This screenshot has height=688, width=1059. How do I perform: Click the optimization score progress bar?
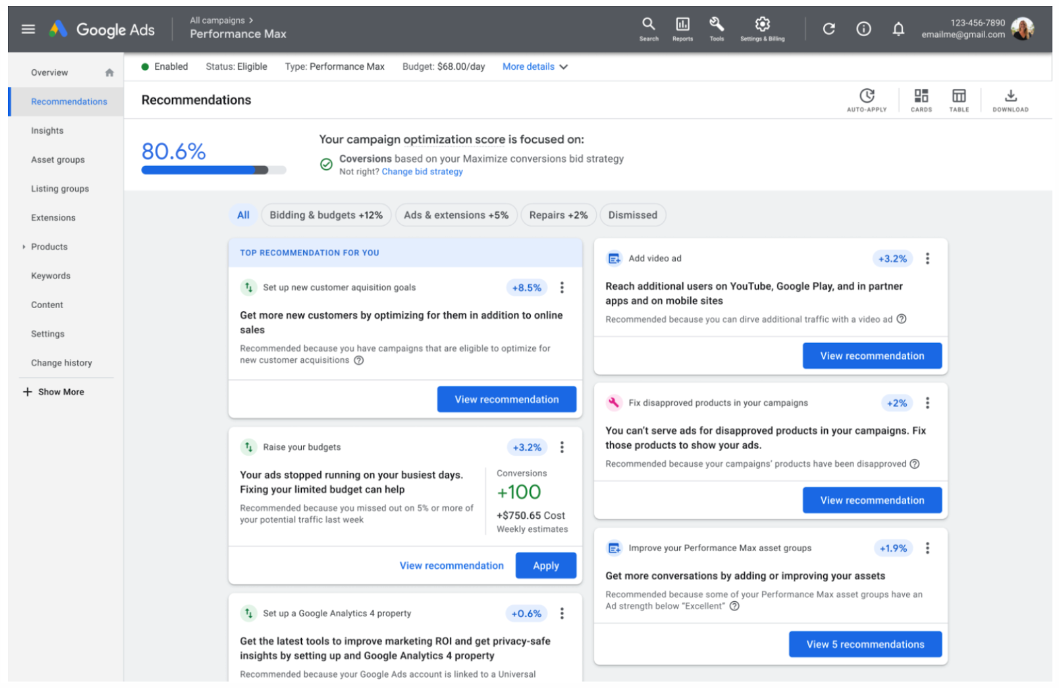(x=213, y=170)
